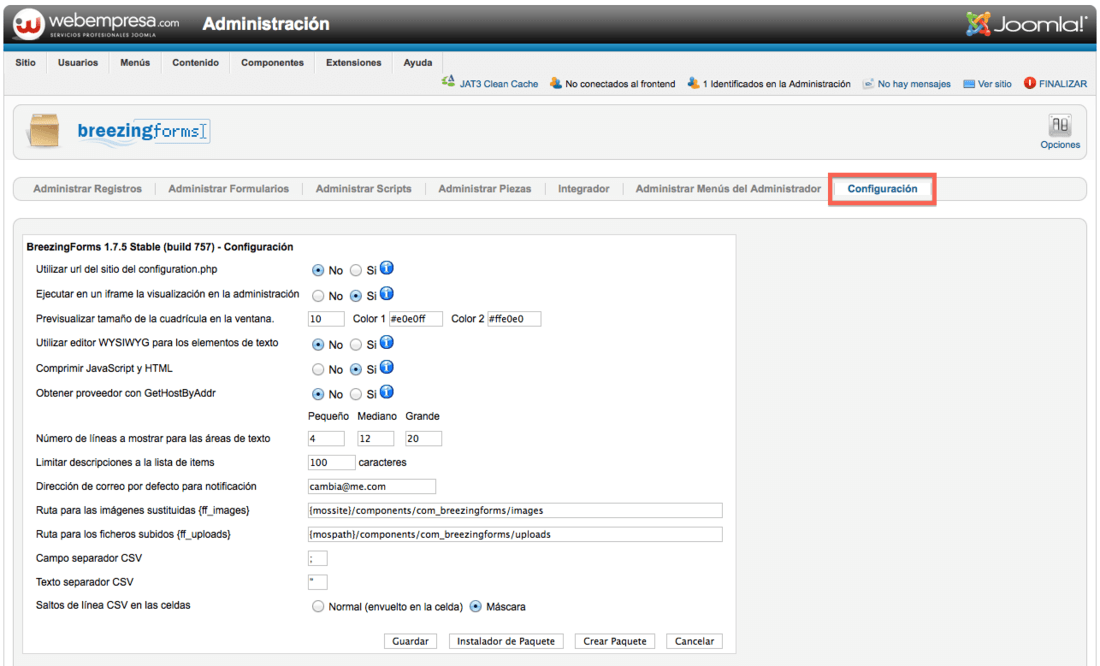Open the Contenido menu
The height and width of the screenshot is (666, 1100).
(x=196, y=62)
